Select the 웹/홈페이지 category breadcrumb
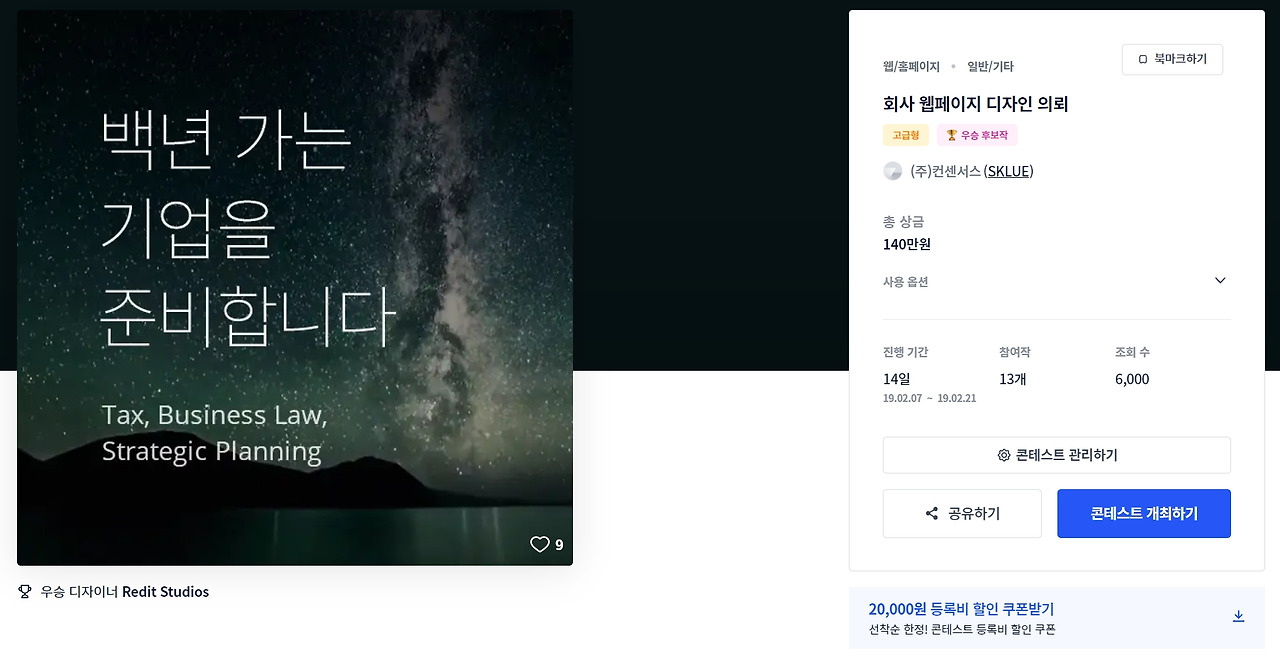This screenshot has height=660, width=1280. click(x=911, y=67)
